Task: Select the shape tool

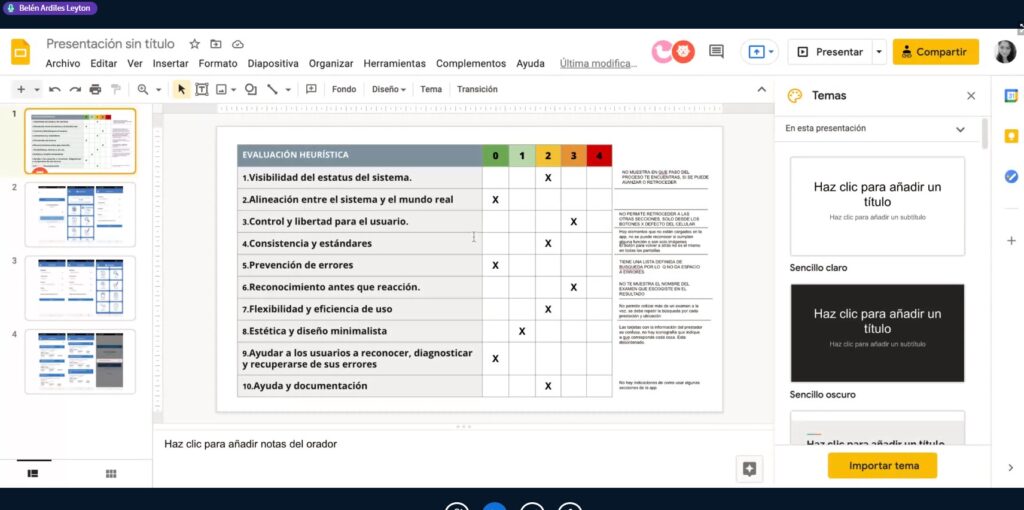Action: (x=251, y=89)
